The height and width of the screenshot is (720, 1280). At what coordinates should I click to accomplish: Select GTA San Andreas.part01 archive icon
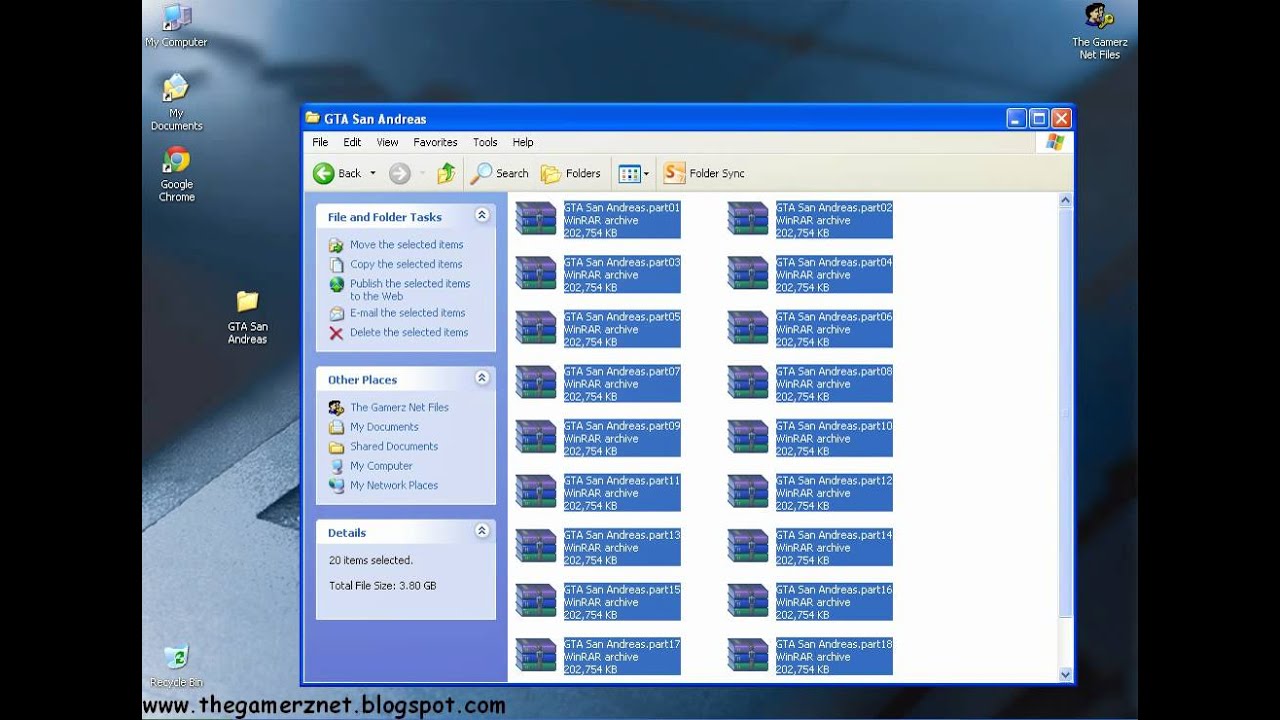click(x=536, y=220)
